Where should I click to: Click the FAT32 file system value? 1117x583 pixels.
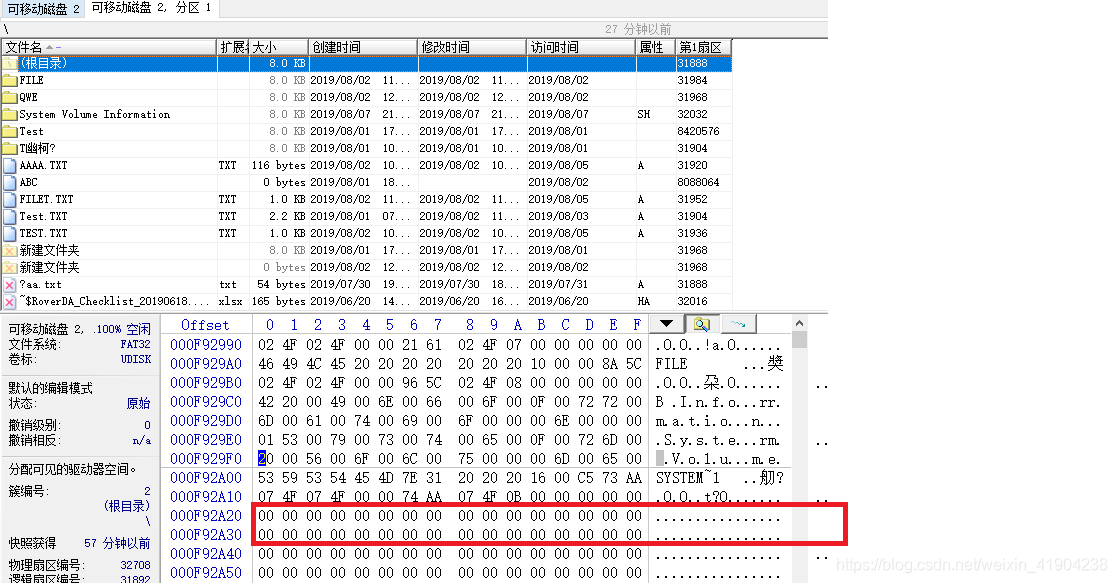coord(136,344)
